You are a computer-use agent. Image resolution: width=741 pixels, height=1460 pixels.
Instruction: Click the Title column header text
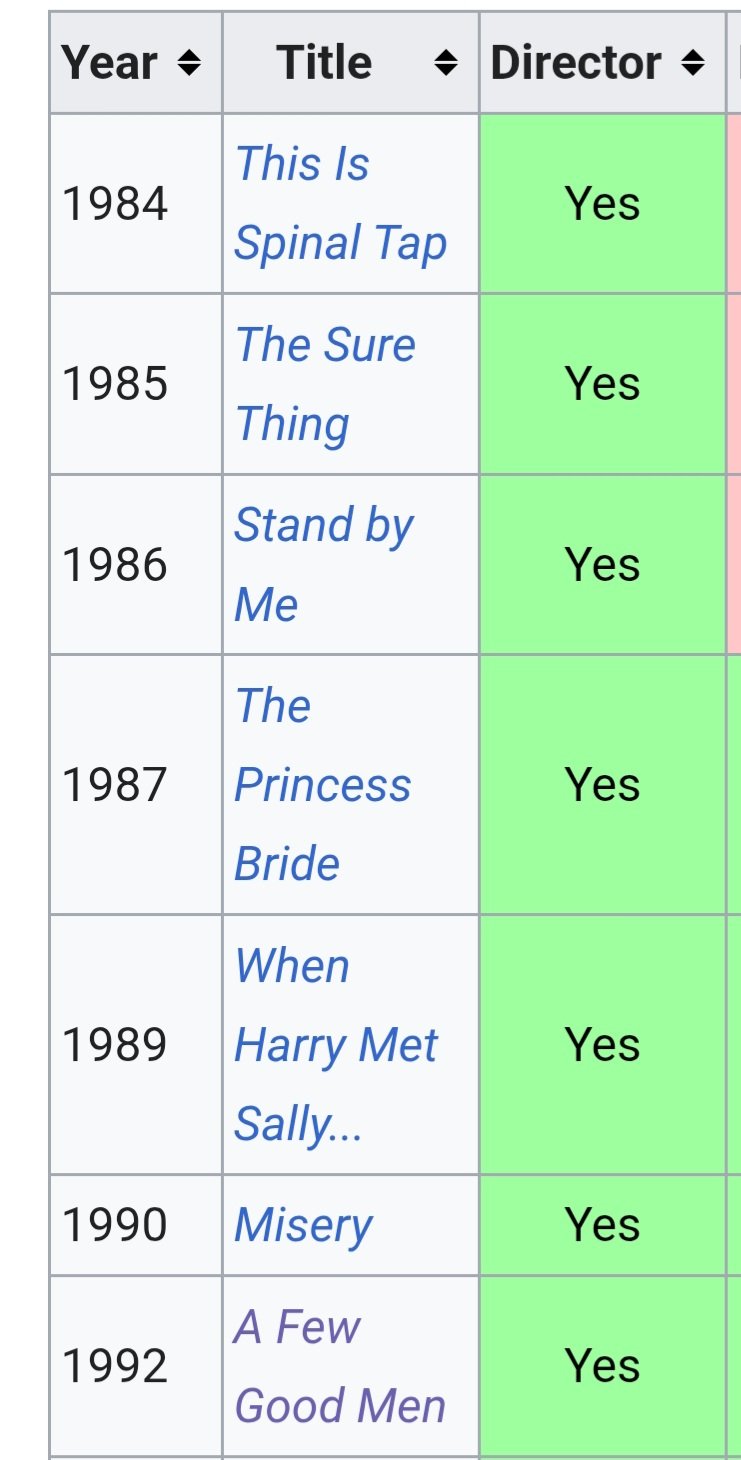pos(325,63)
